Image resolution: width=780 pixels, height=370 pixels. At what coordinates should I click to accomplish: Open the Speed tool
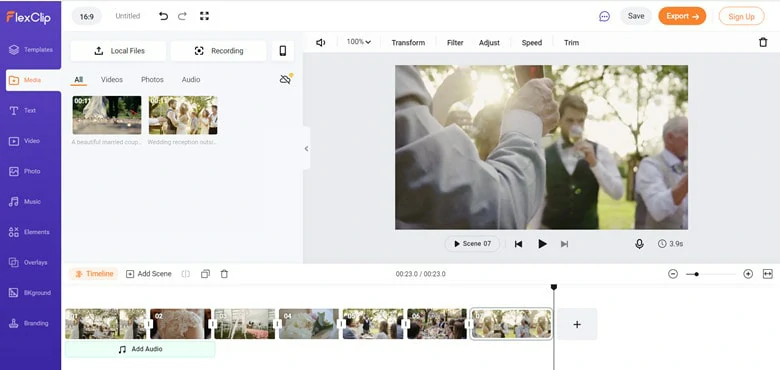(532, 43)
